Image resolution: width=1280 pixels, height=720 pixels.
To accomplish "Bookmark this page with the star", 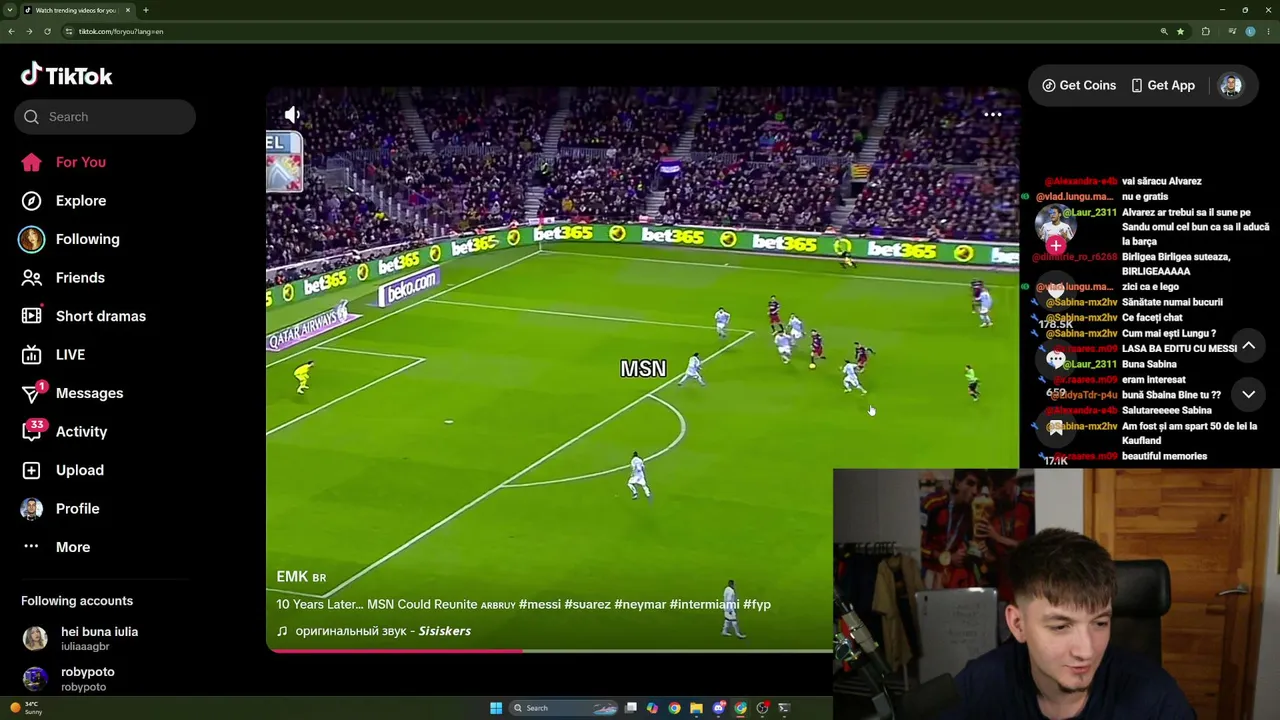I will click(1180, 31).
